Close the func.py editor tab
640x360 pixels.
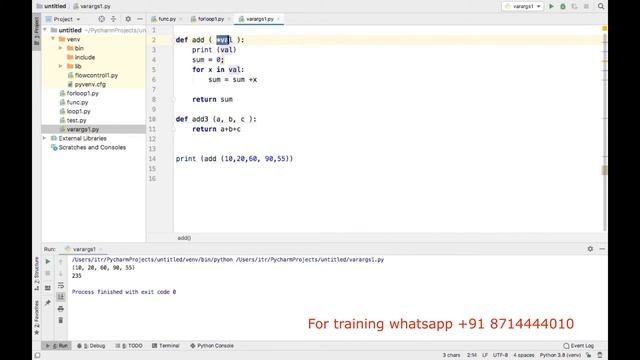[x=181, y=19]
